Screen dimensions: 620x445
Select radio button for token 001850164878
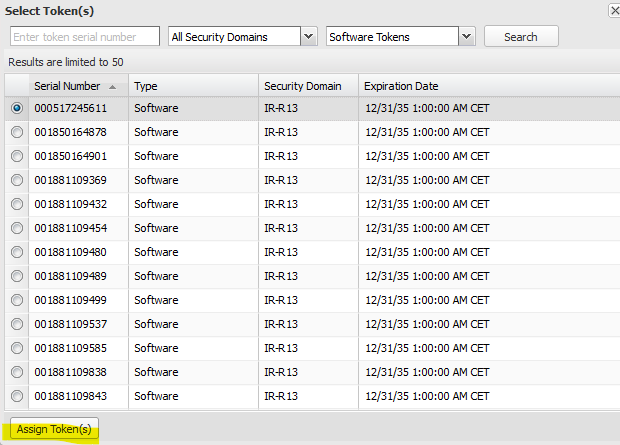[x=17, y=132]
